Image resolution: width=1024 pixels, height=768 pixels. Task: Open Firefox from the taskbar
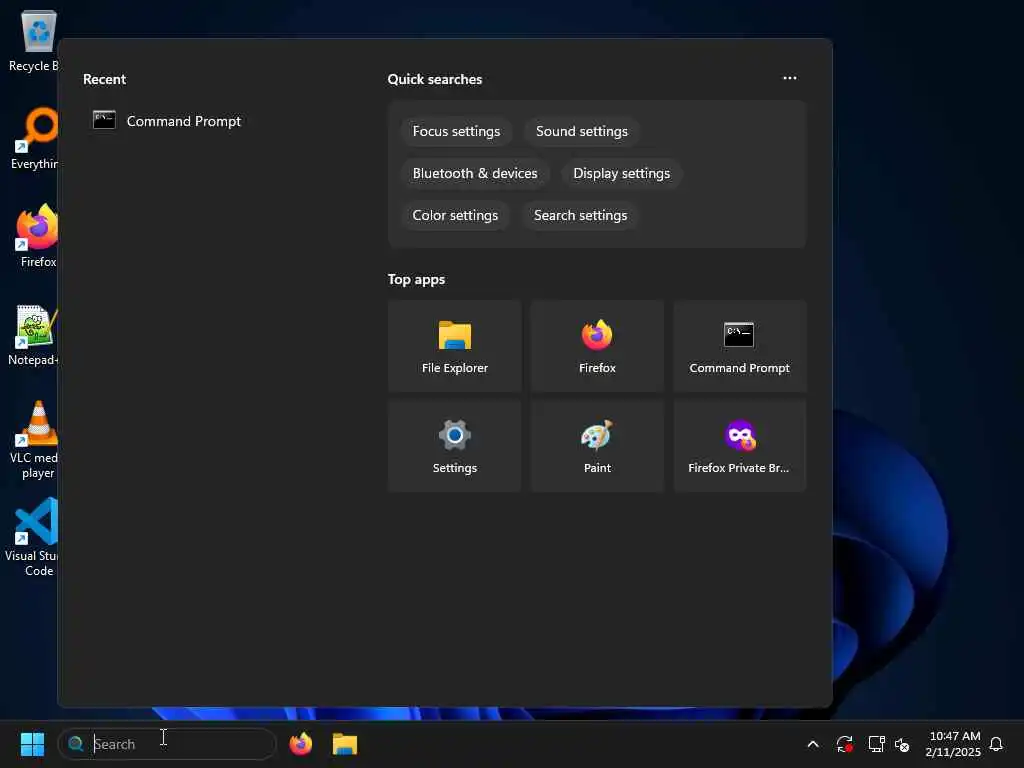coord(301,744)
